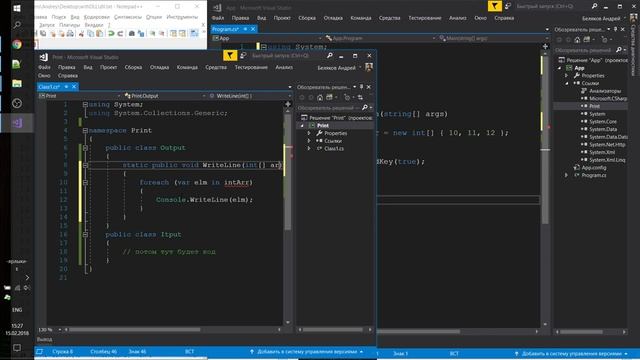This screenshot has width=640, height=360.
Task: Expand the Properties node in Print project
Action: click(x=309, y=133)
